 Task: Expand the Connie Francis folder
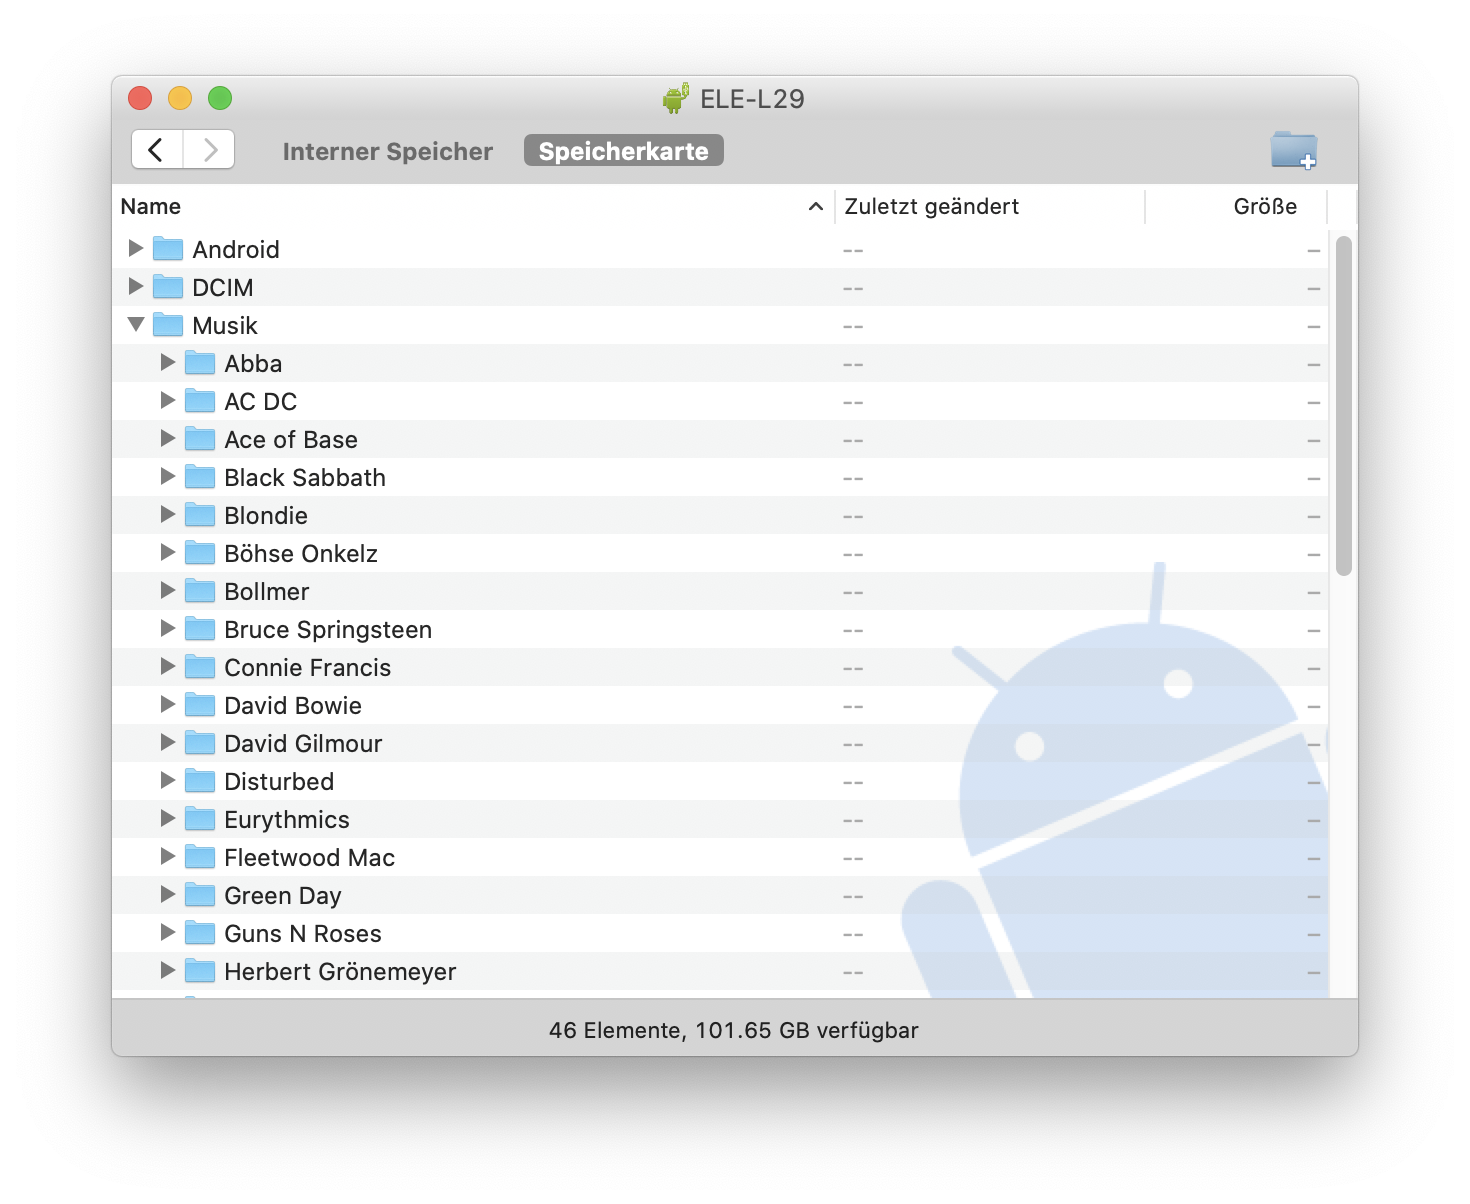coord(168,666)
